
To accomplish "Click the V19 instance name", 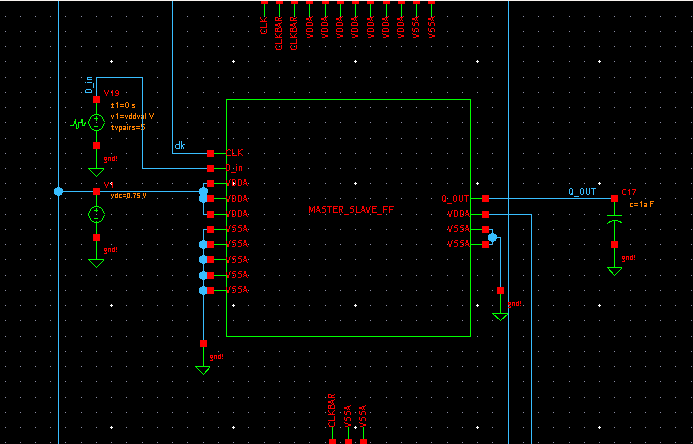I will click(111, 93).
